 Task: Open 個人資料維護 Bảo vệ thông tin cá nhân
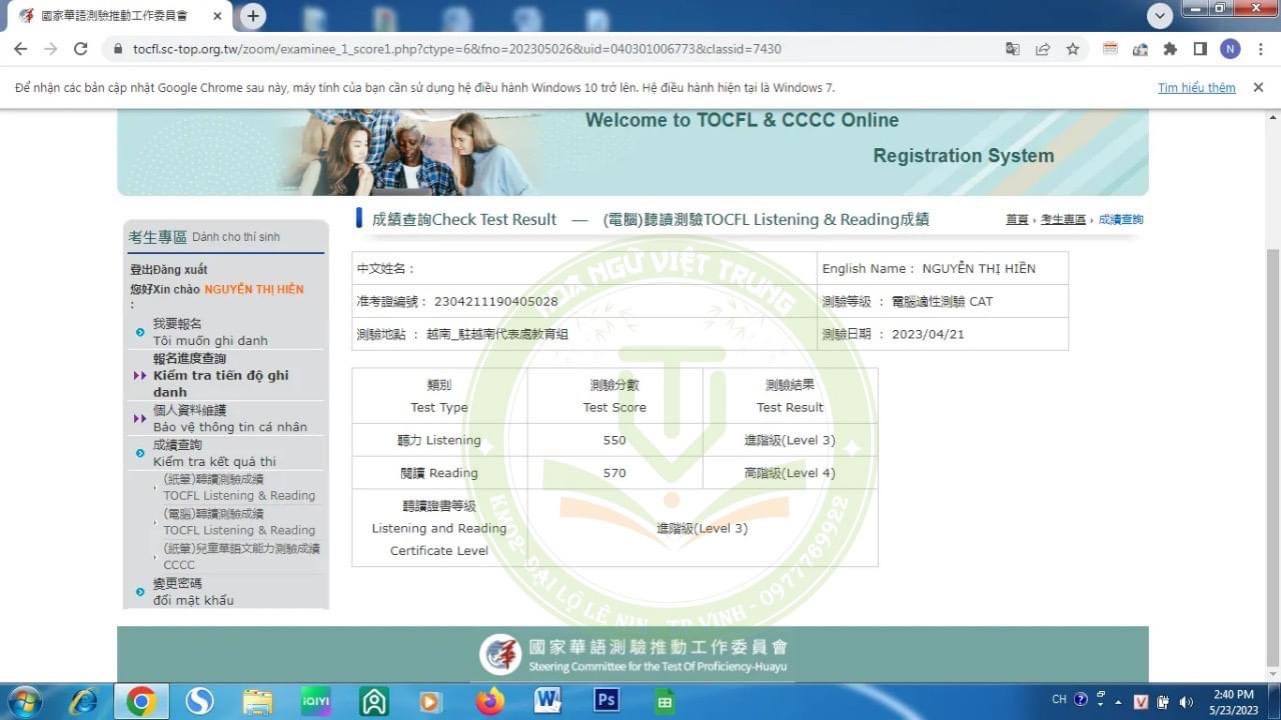click(230, 418)
